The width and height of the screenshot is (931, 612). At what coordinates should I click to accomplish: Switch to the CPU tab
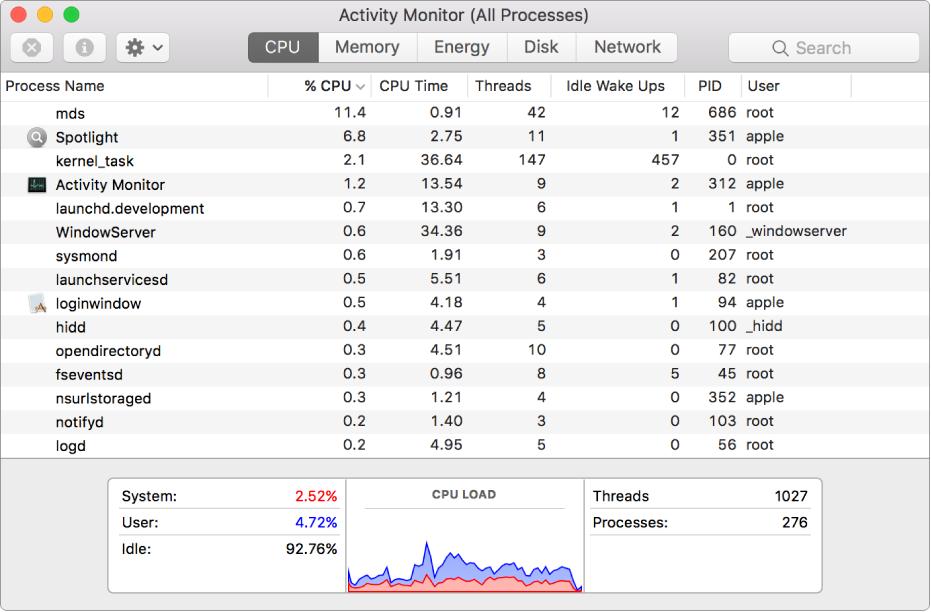point(283,47)
